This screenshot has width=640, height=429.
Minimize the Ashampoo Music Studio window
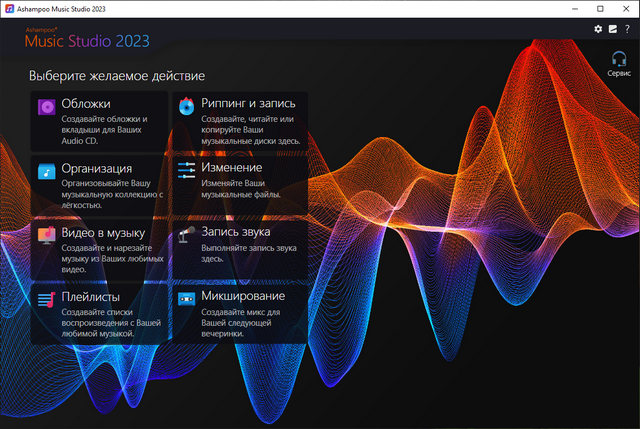tap(569, 8)
